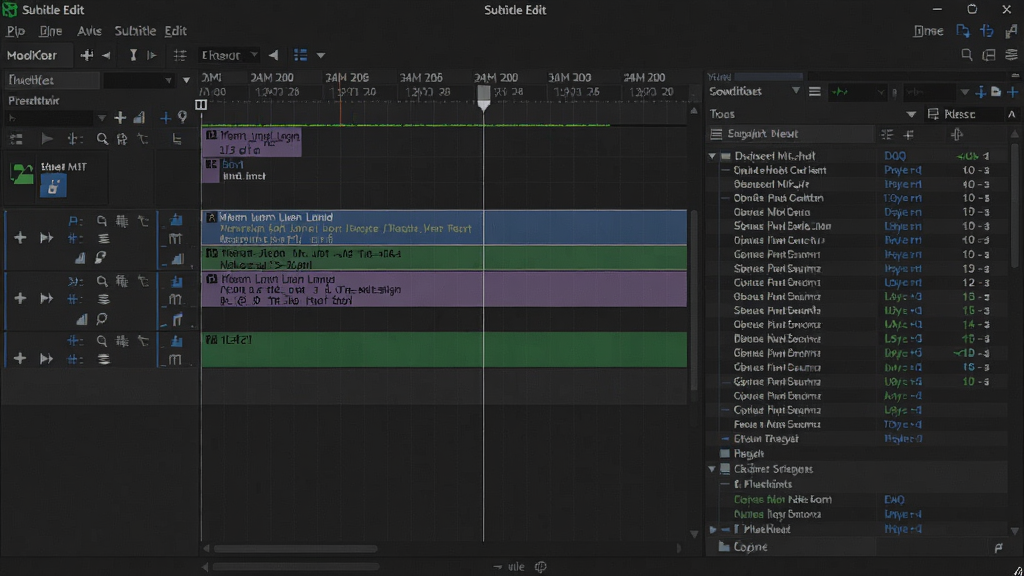Click the volume ramp icon on the first track
1024x576 pixels.
tap(80, 259)
